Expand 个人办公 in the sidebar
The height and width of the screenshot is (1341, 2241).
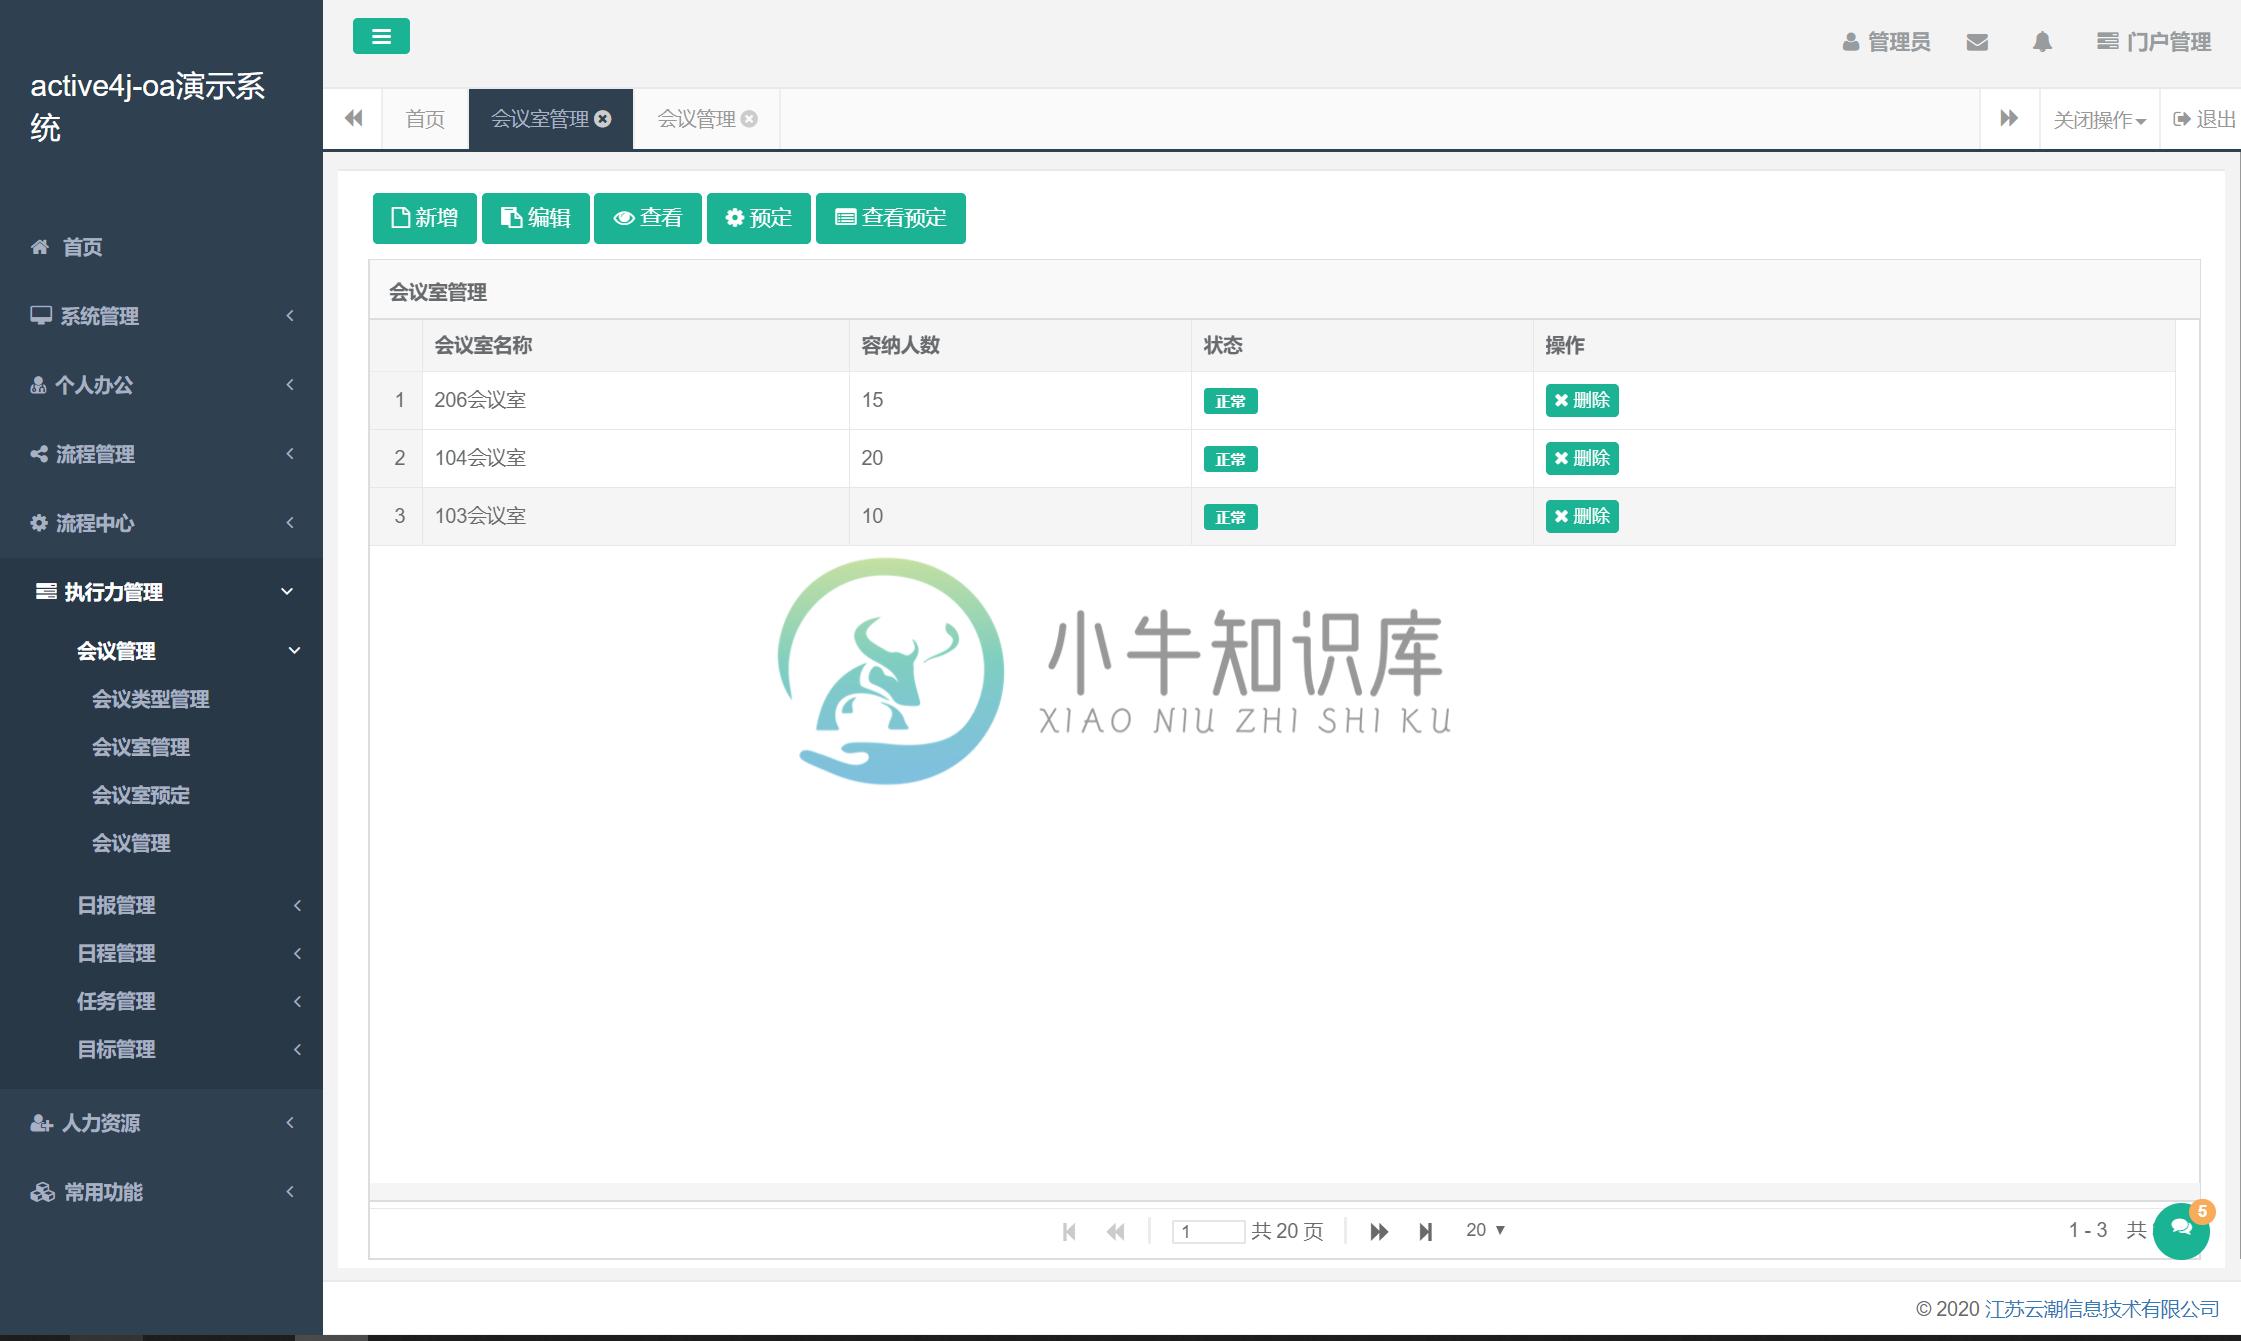click(161, 385)
